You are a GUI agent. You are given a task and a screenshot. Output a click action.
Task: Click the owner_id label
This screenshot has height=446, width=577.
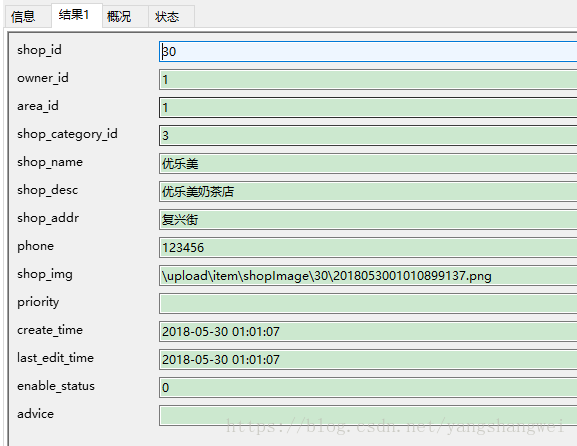(x=43, y=78)
